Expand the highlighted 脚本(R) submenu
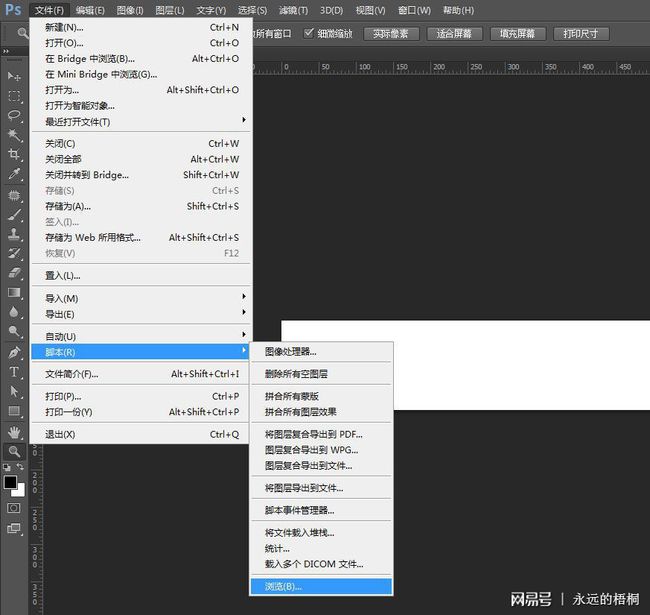The width and height of the screenshot is (650, 615). pos(142,352)
